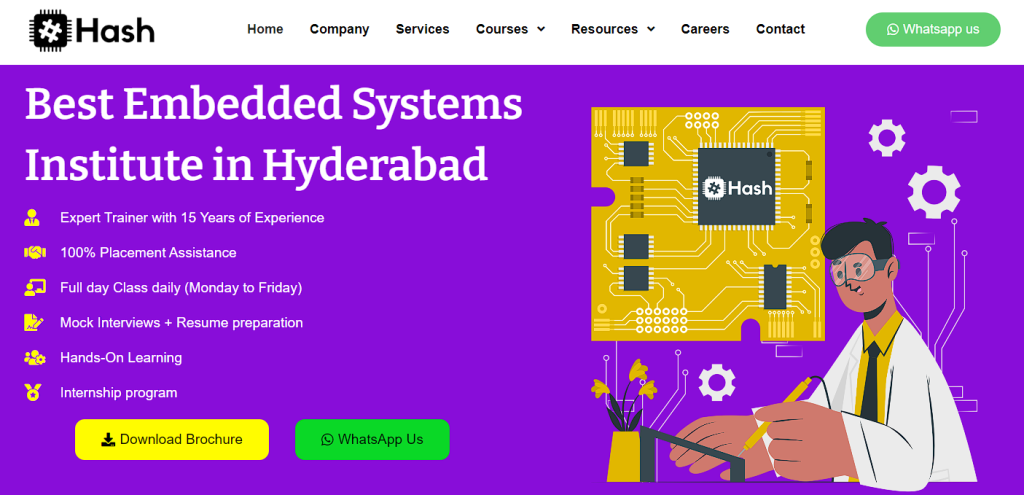Go to the Company page

340,29
